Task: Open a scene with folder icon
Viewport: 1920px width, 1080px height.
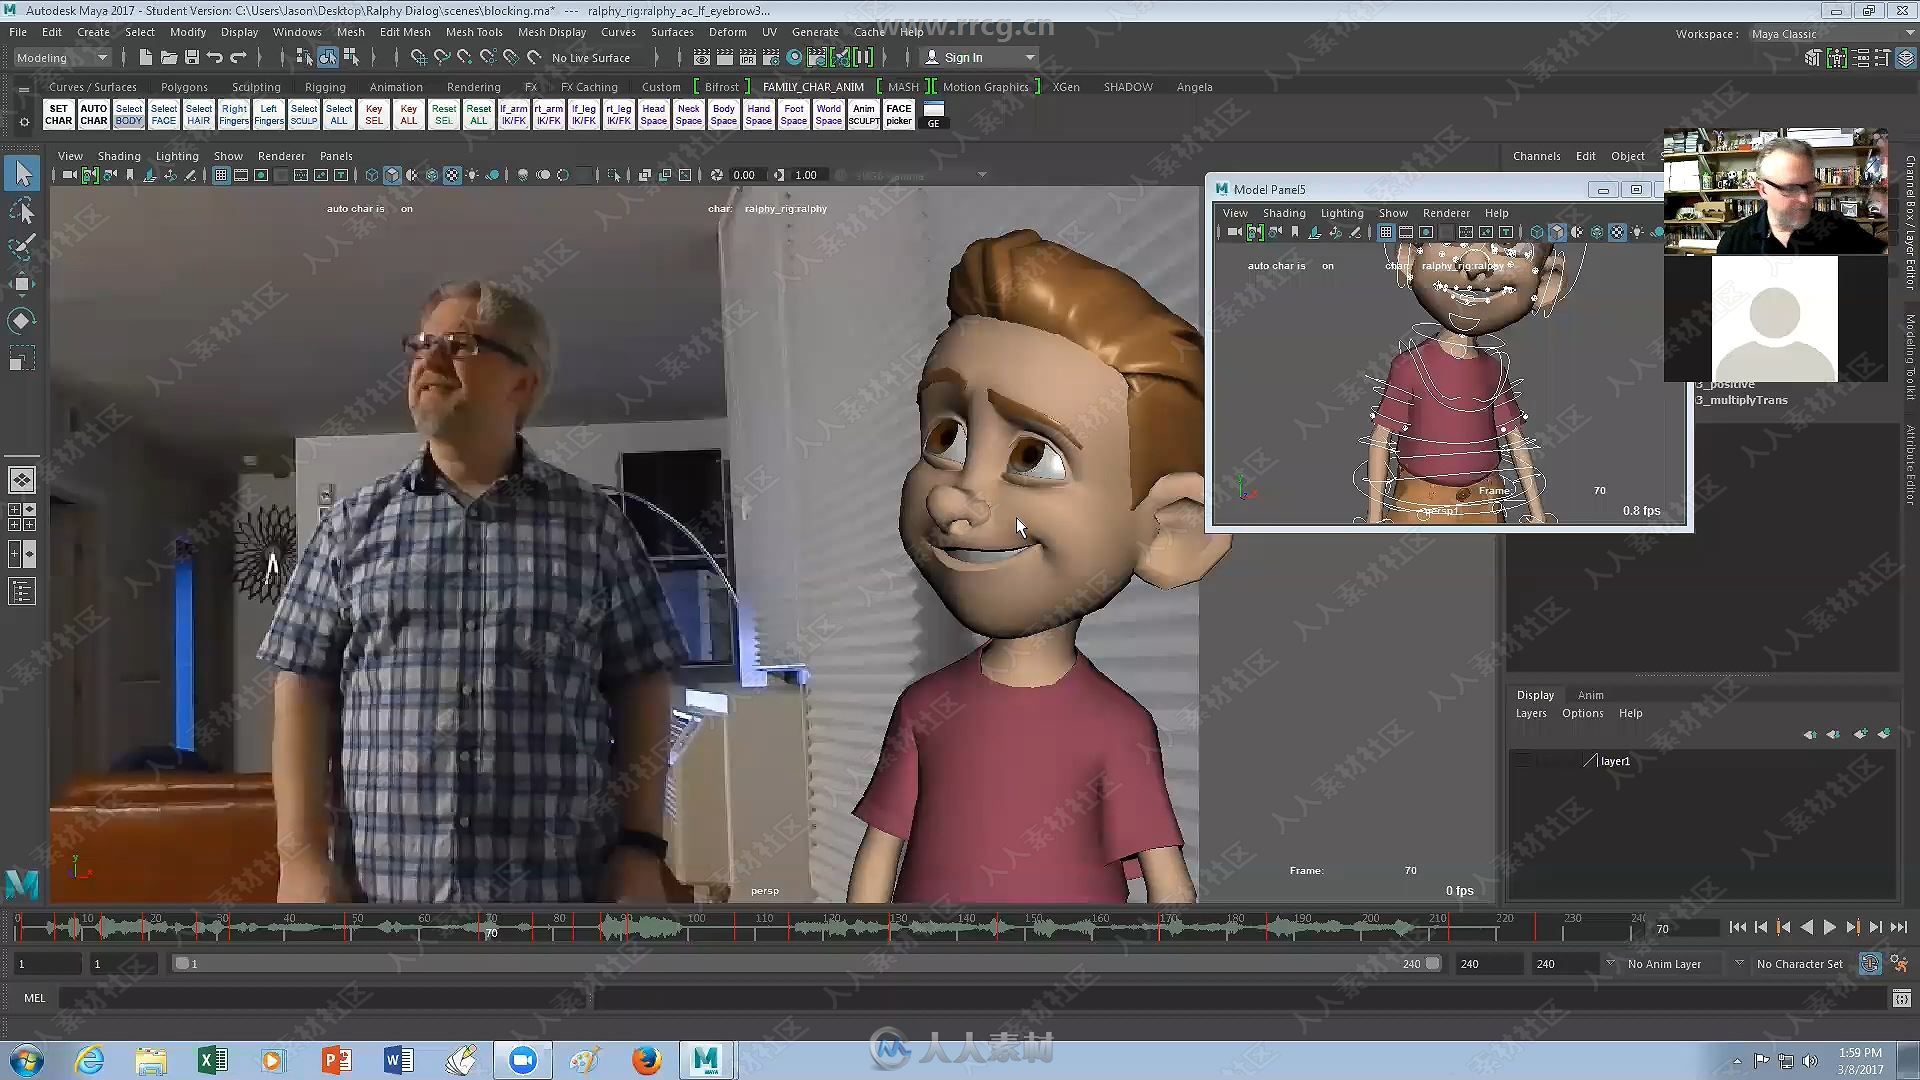Action: (x=169, y=57)
